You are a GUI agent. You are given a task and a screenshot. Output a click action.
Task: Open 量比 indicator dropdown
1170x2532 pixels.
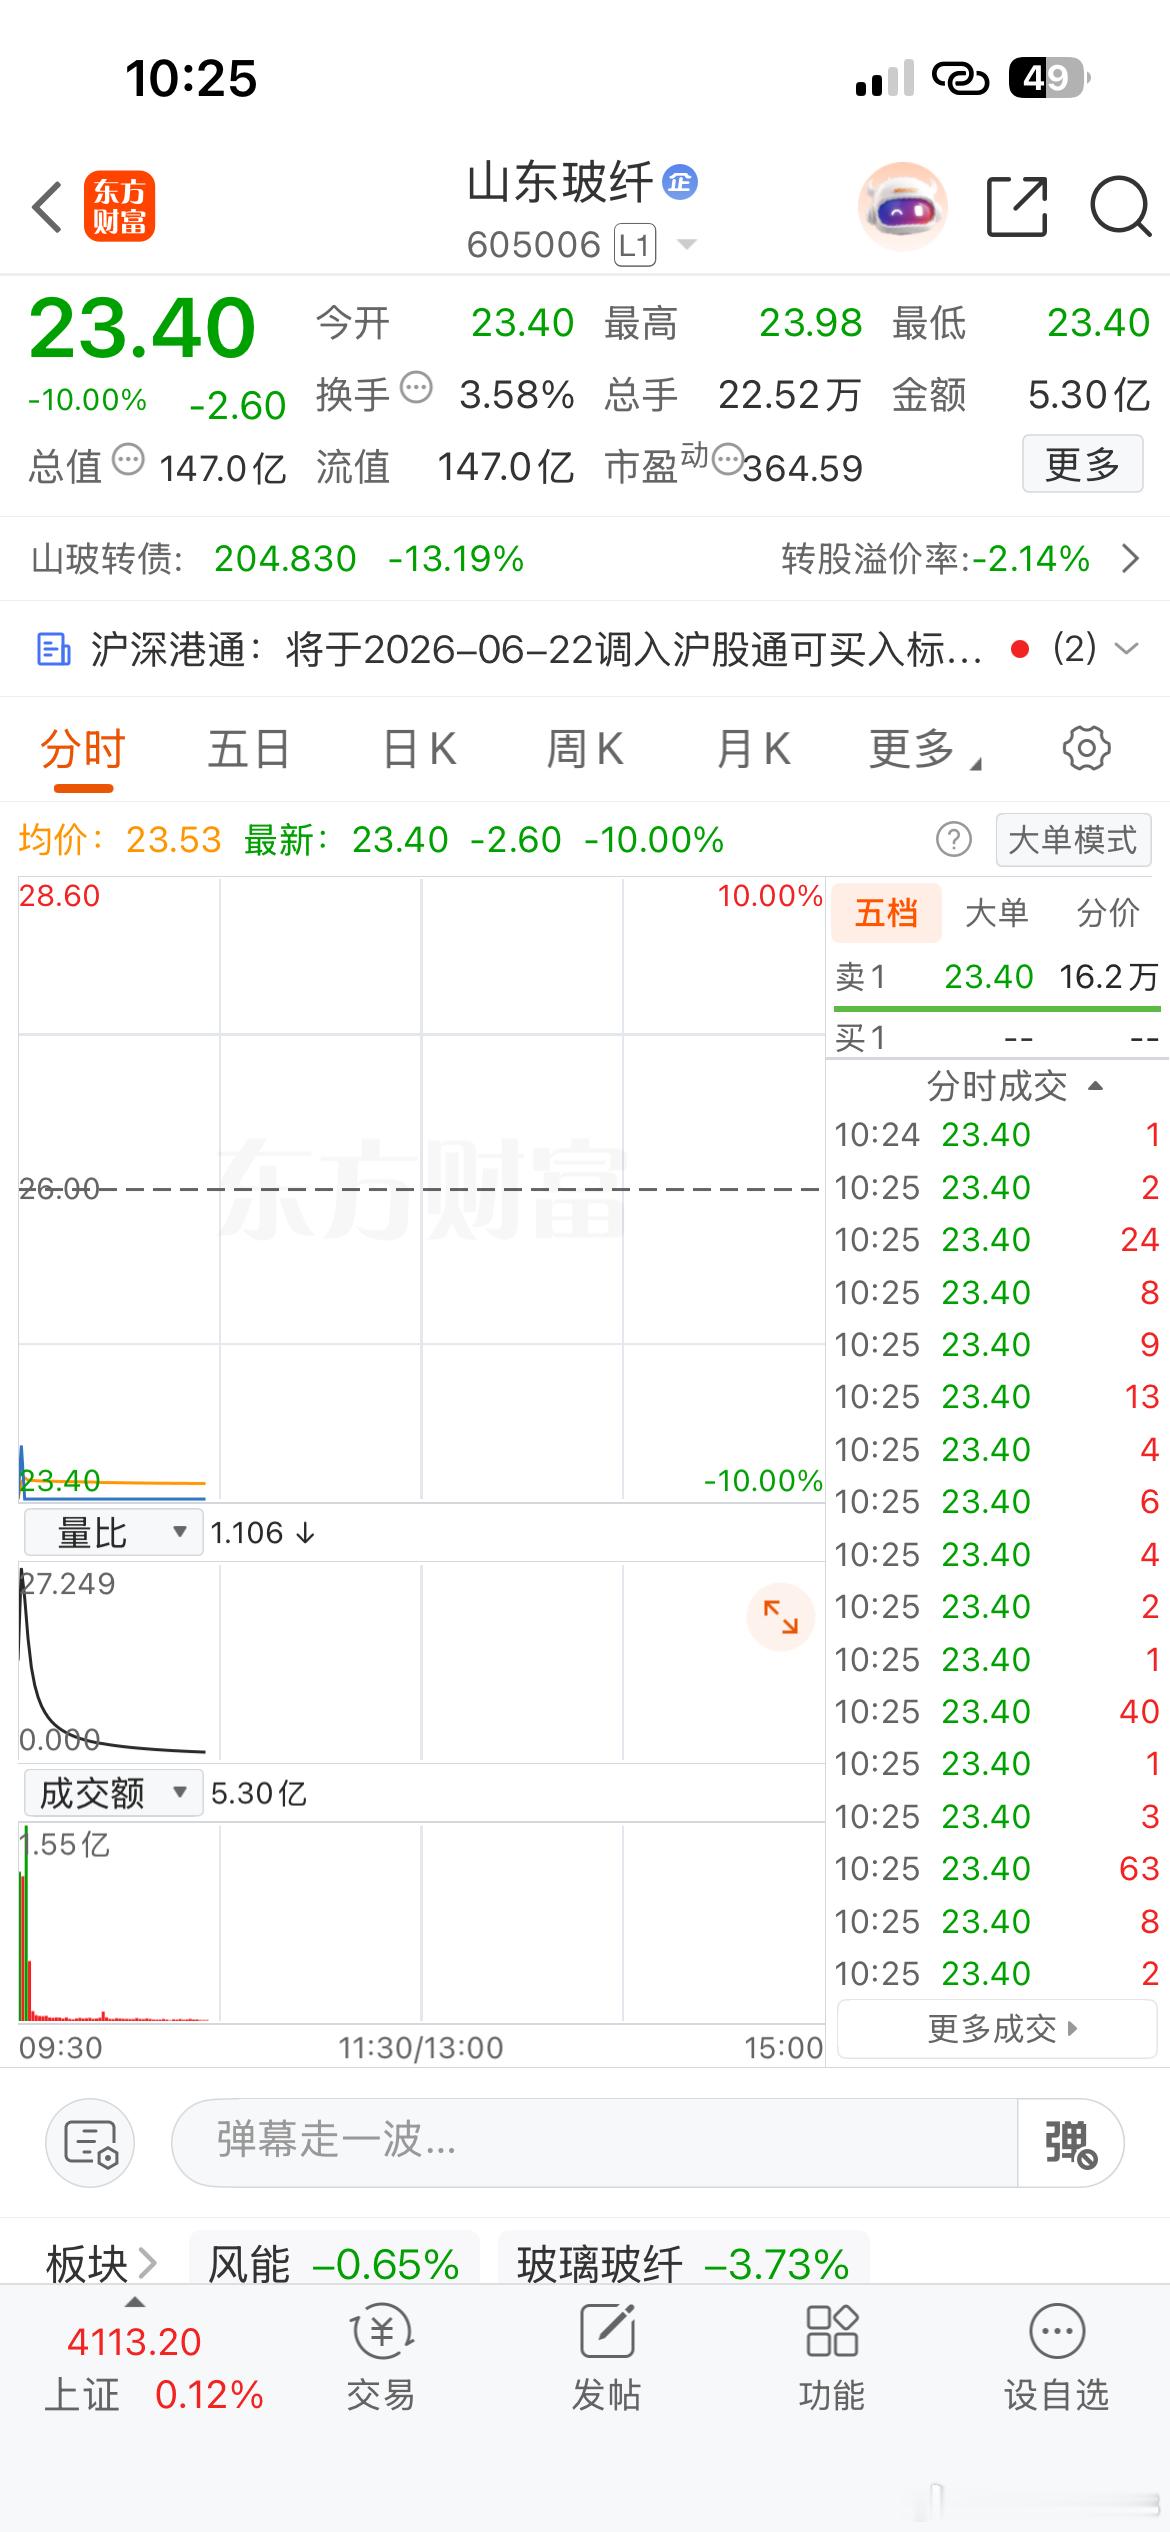coord(112,1532)
